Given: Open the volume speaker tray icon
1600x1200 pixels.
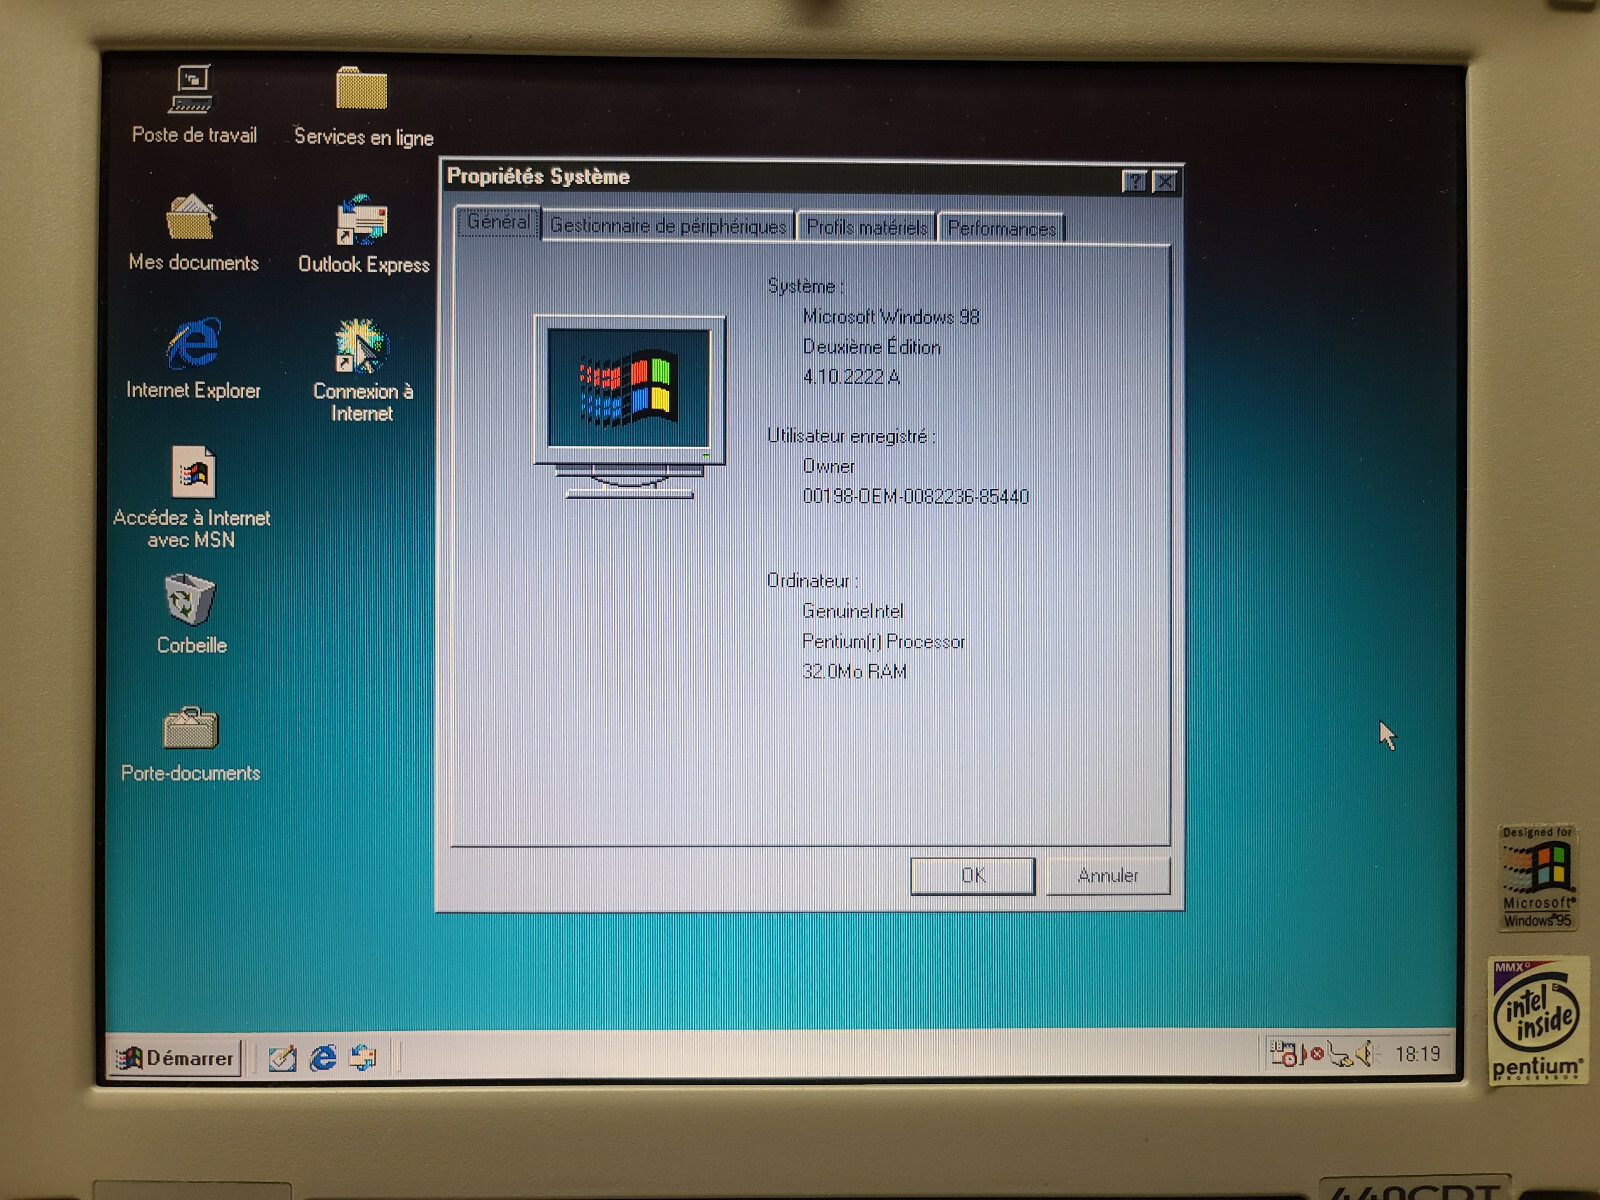Looking at the screenshot, I should pos(1368,1053).
